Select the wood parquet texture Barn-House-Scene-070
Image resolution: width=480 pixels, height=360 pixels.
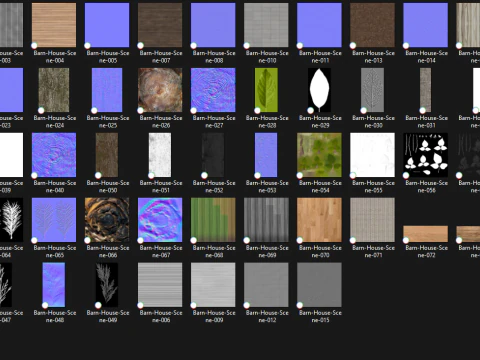click(x=319, y=220)
